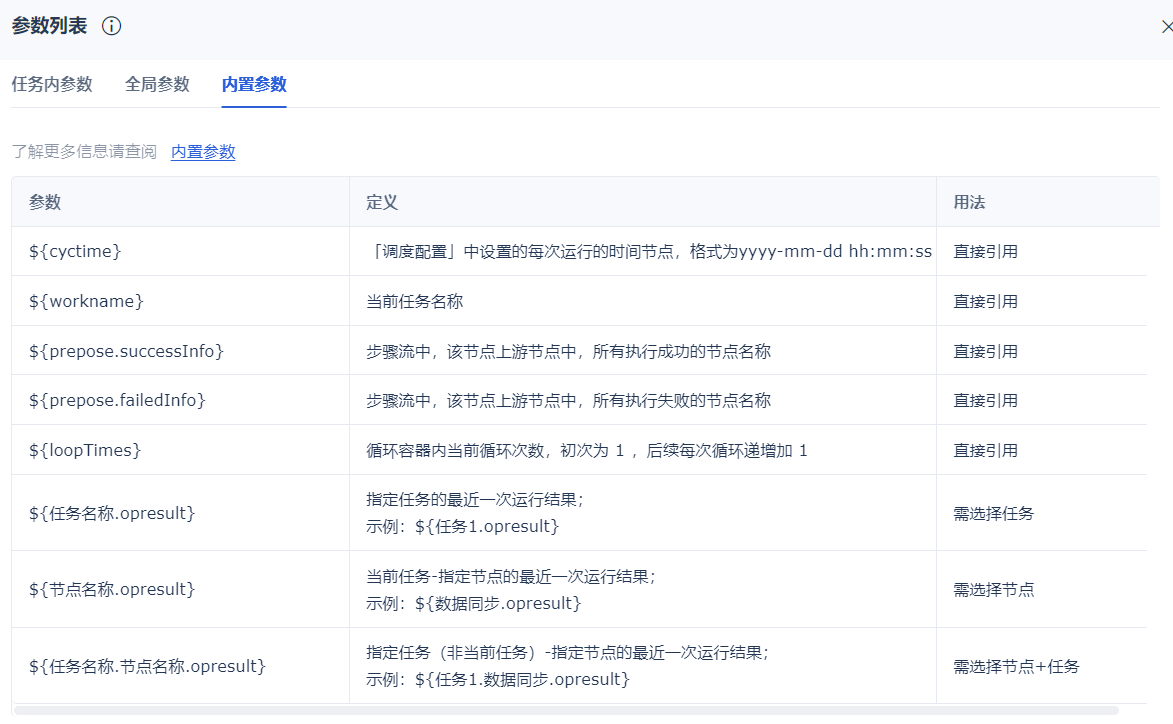
Task: Switch to the 任务内参数 tab
Action: coord(52,85)
